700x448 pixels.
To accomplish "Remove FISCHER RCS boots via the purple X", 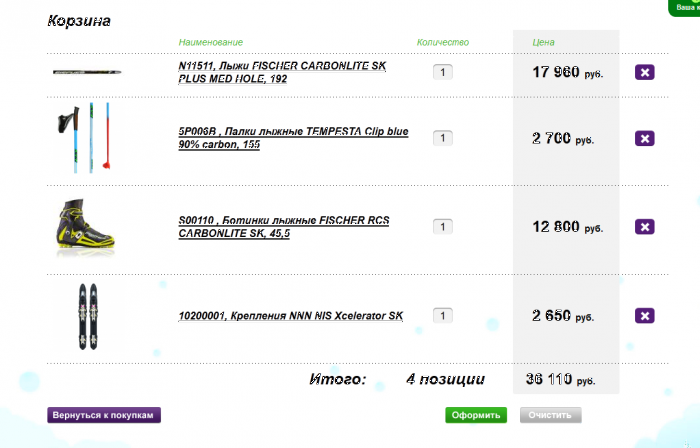I will click(x=645, y=227).
